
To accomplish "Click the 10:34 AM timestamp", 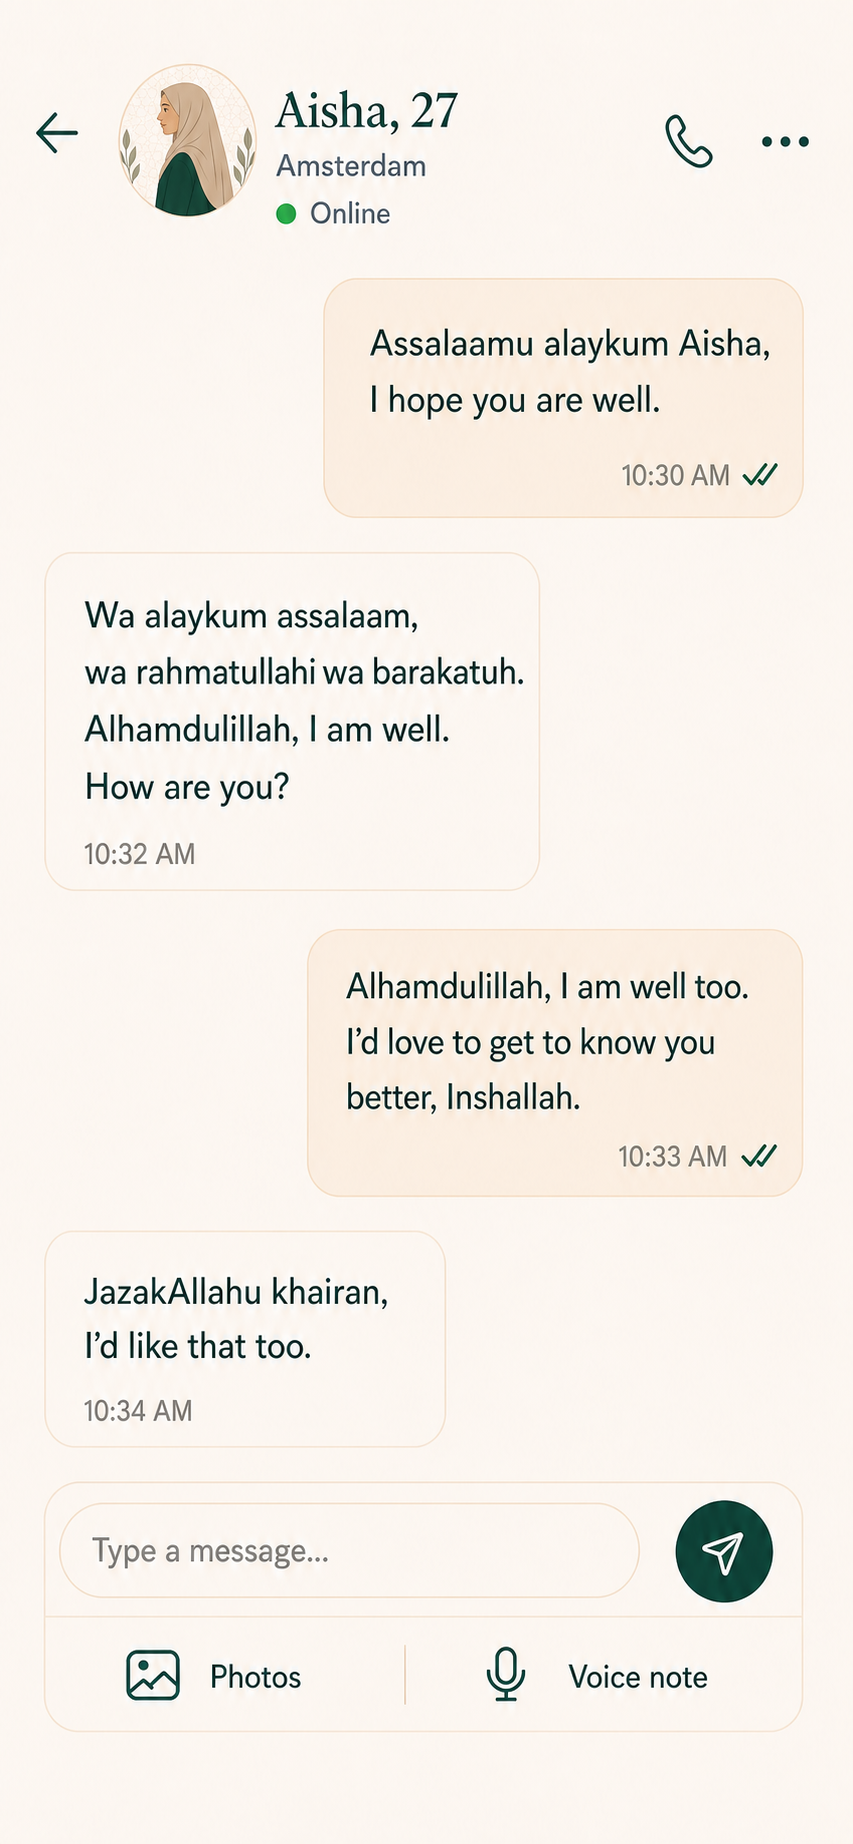I will [138, 1411].
